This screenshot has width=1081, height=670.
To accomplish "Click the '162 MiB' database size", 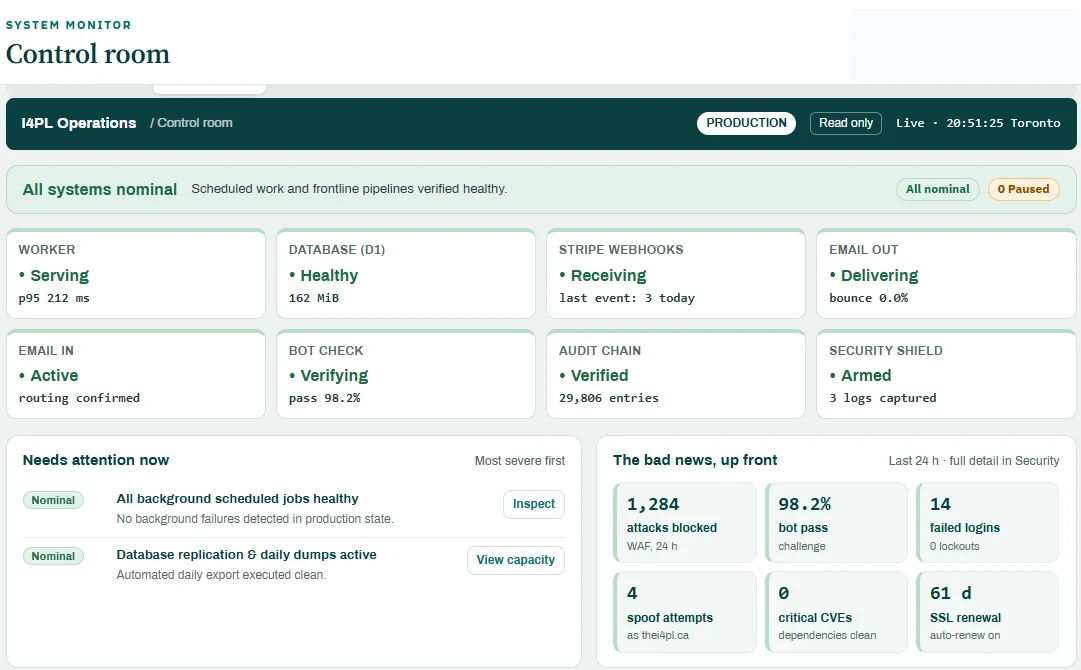I will (314, 298).
